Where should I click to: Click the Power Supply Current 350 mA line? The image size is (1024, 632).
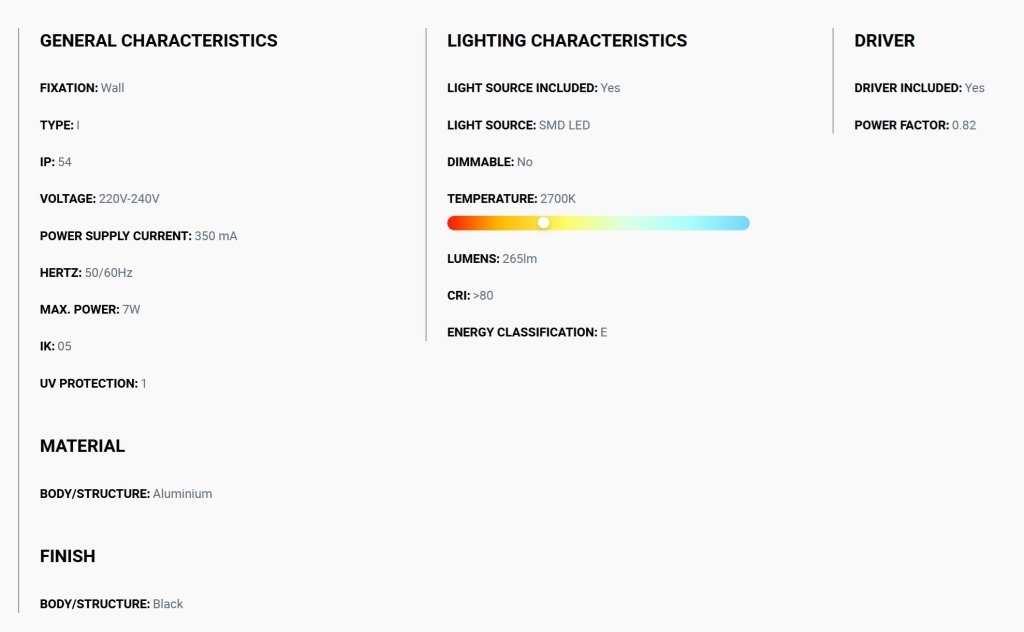(138, 236)
